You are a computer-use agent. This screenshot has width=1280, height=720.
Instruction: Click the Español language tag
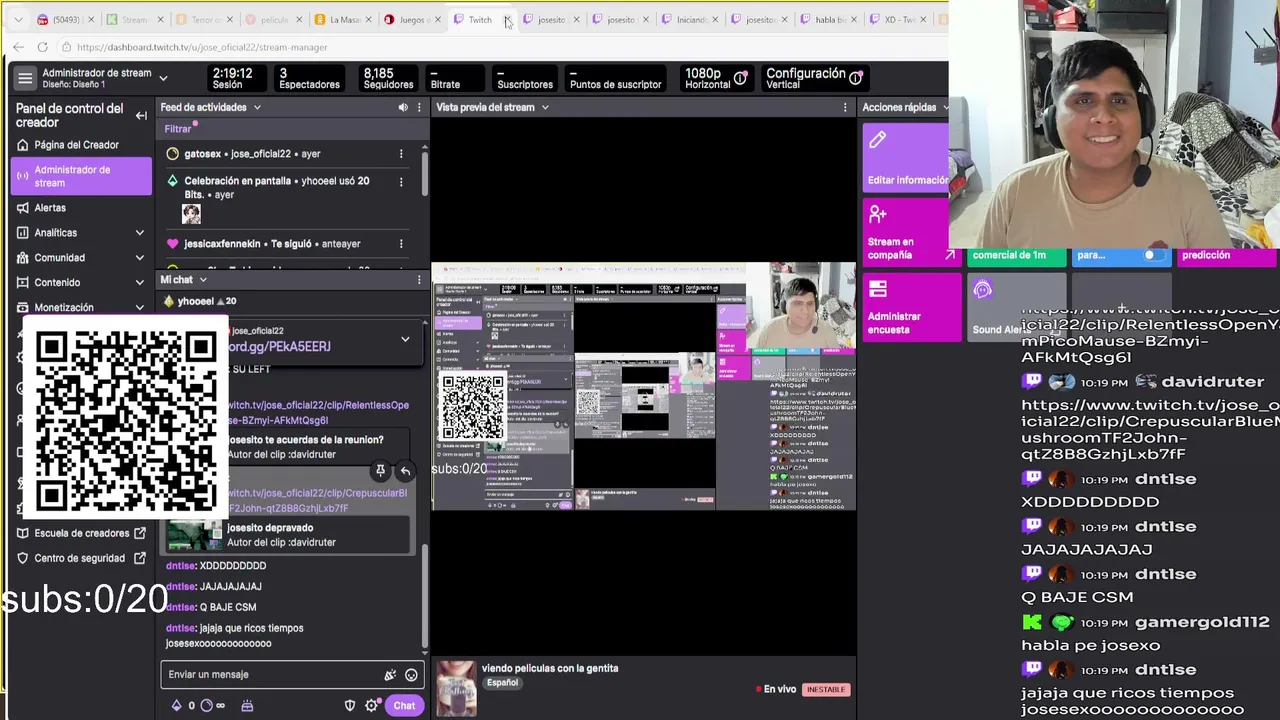pyautogui.click(x=503, y=683)
